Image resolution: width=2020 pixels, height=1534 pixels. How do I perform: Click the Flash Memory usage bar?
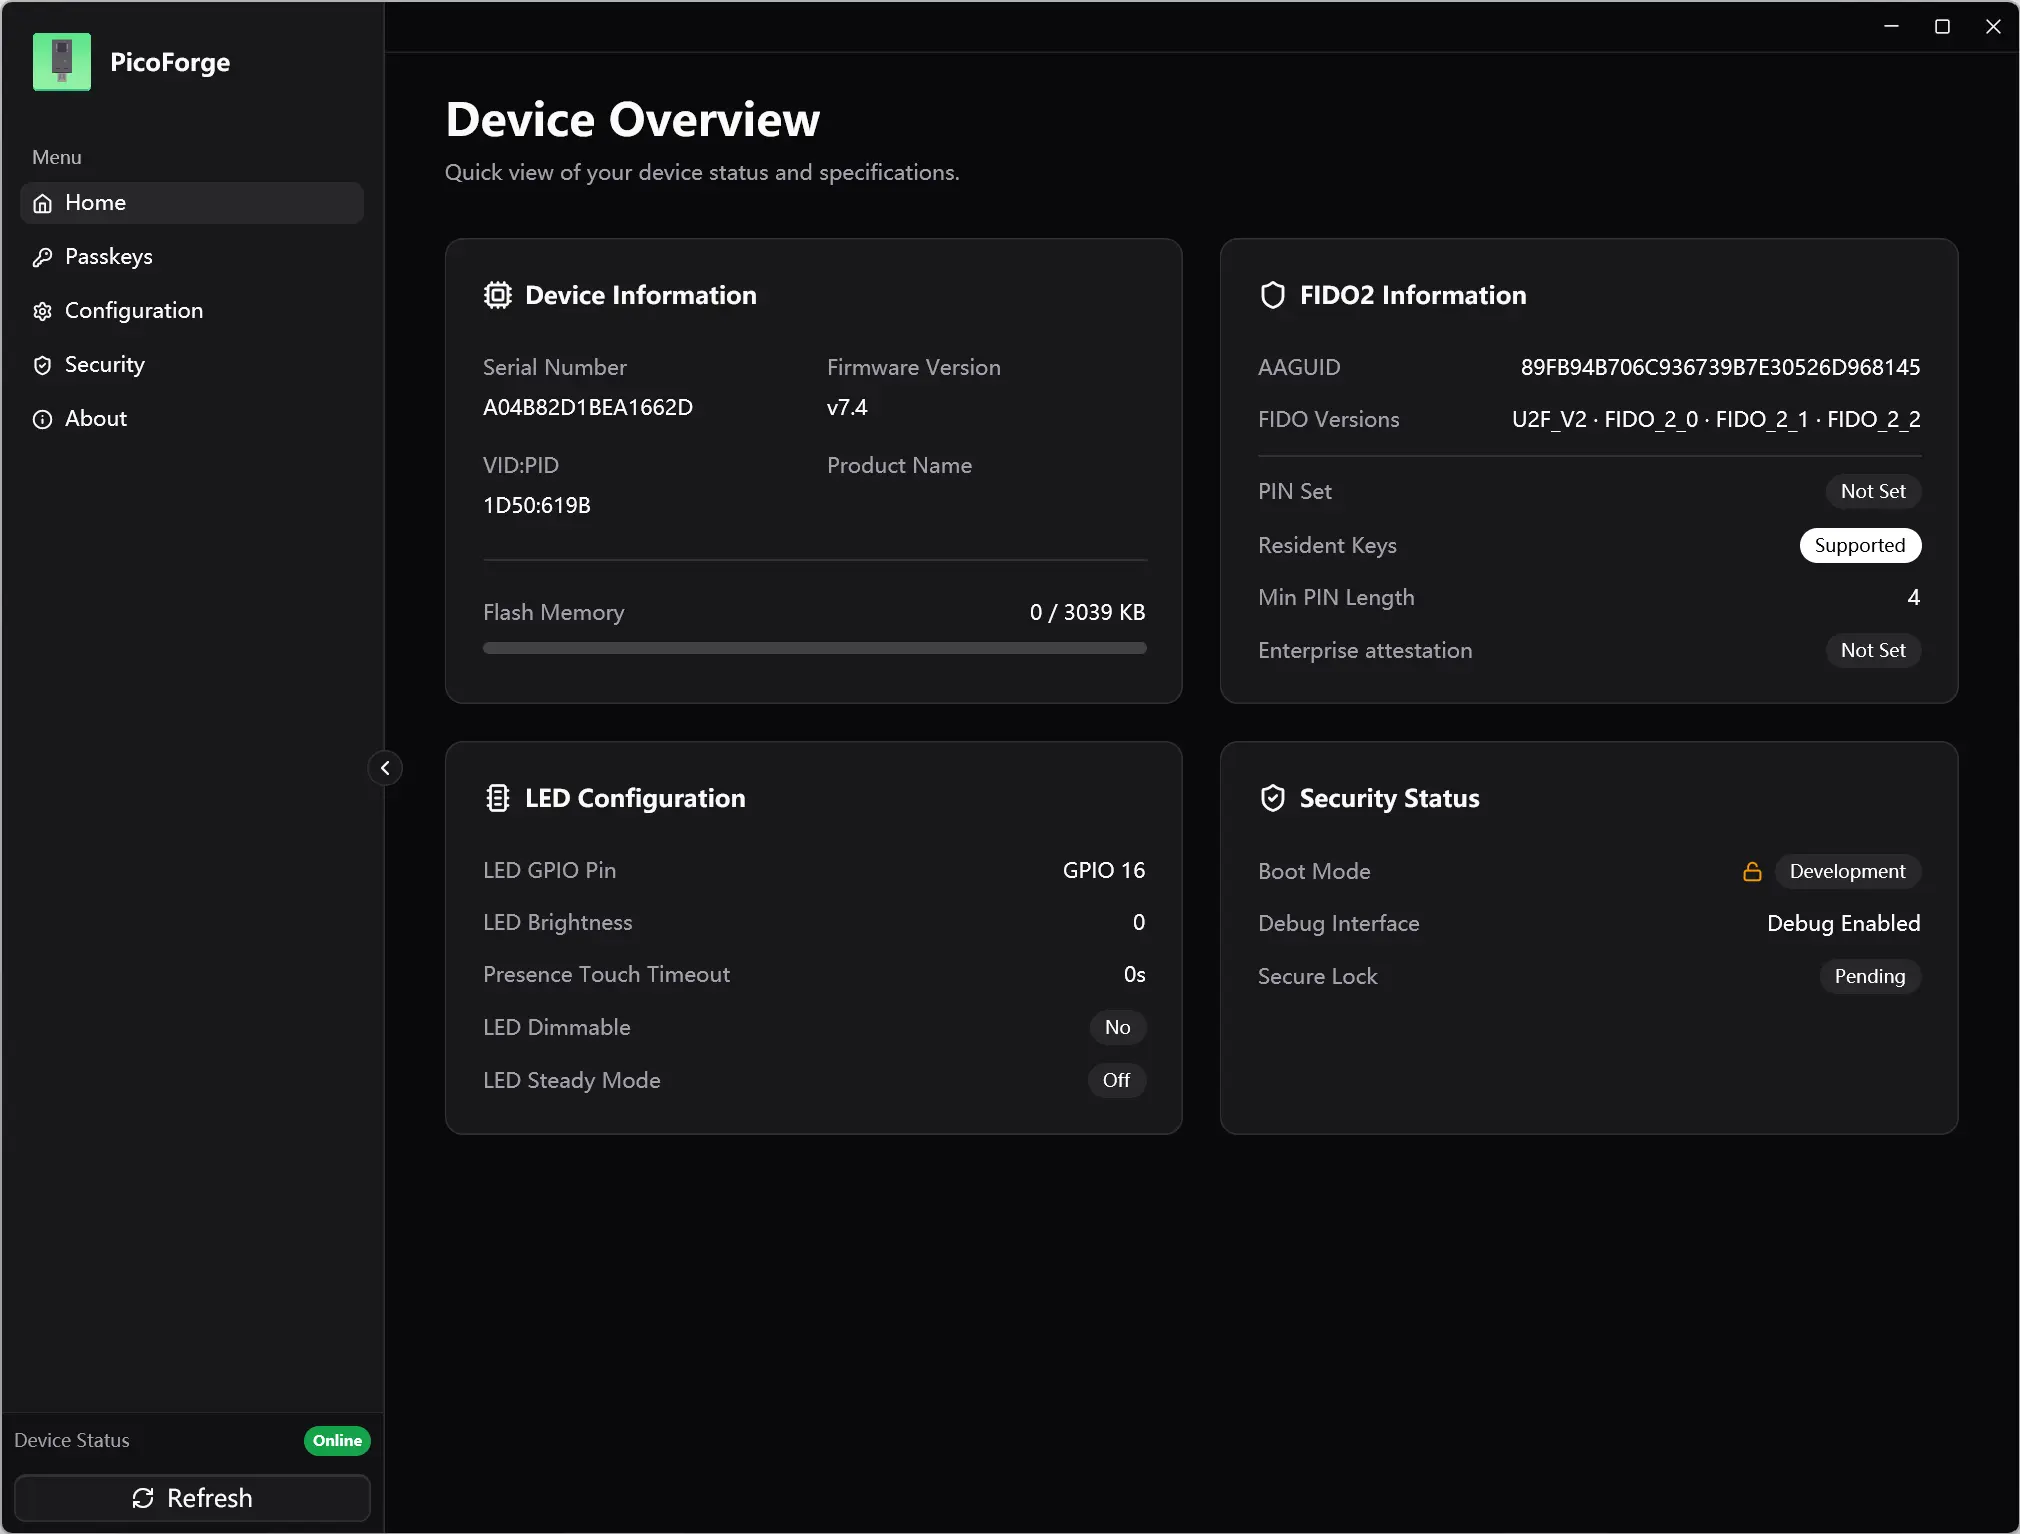(814, 648)
